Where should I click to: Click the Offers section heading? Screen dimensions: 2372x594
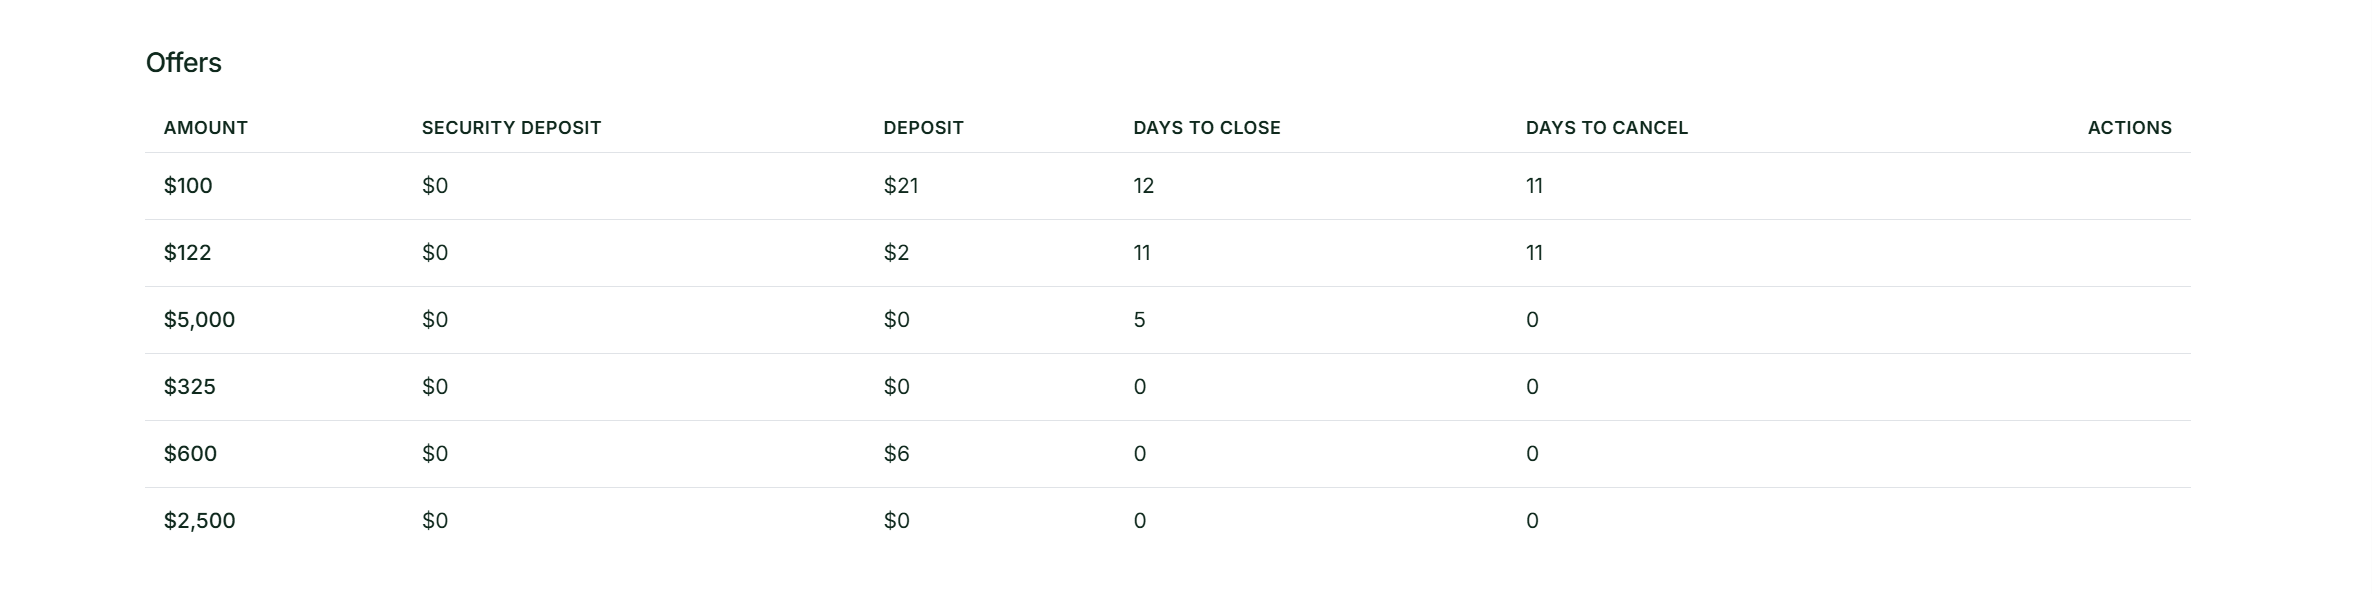184,63
